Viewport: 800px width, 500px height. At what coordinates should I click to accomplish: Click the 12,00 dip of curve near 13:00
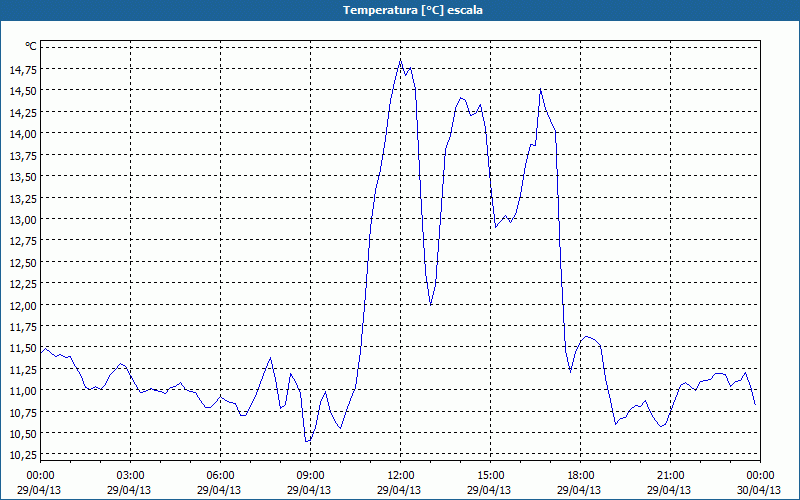431,305
